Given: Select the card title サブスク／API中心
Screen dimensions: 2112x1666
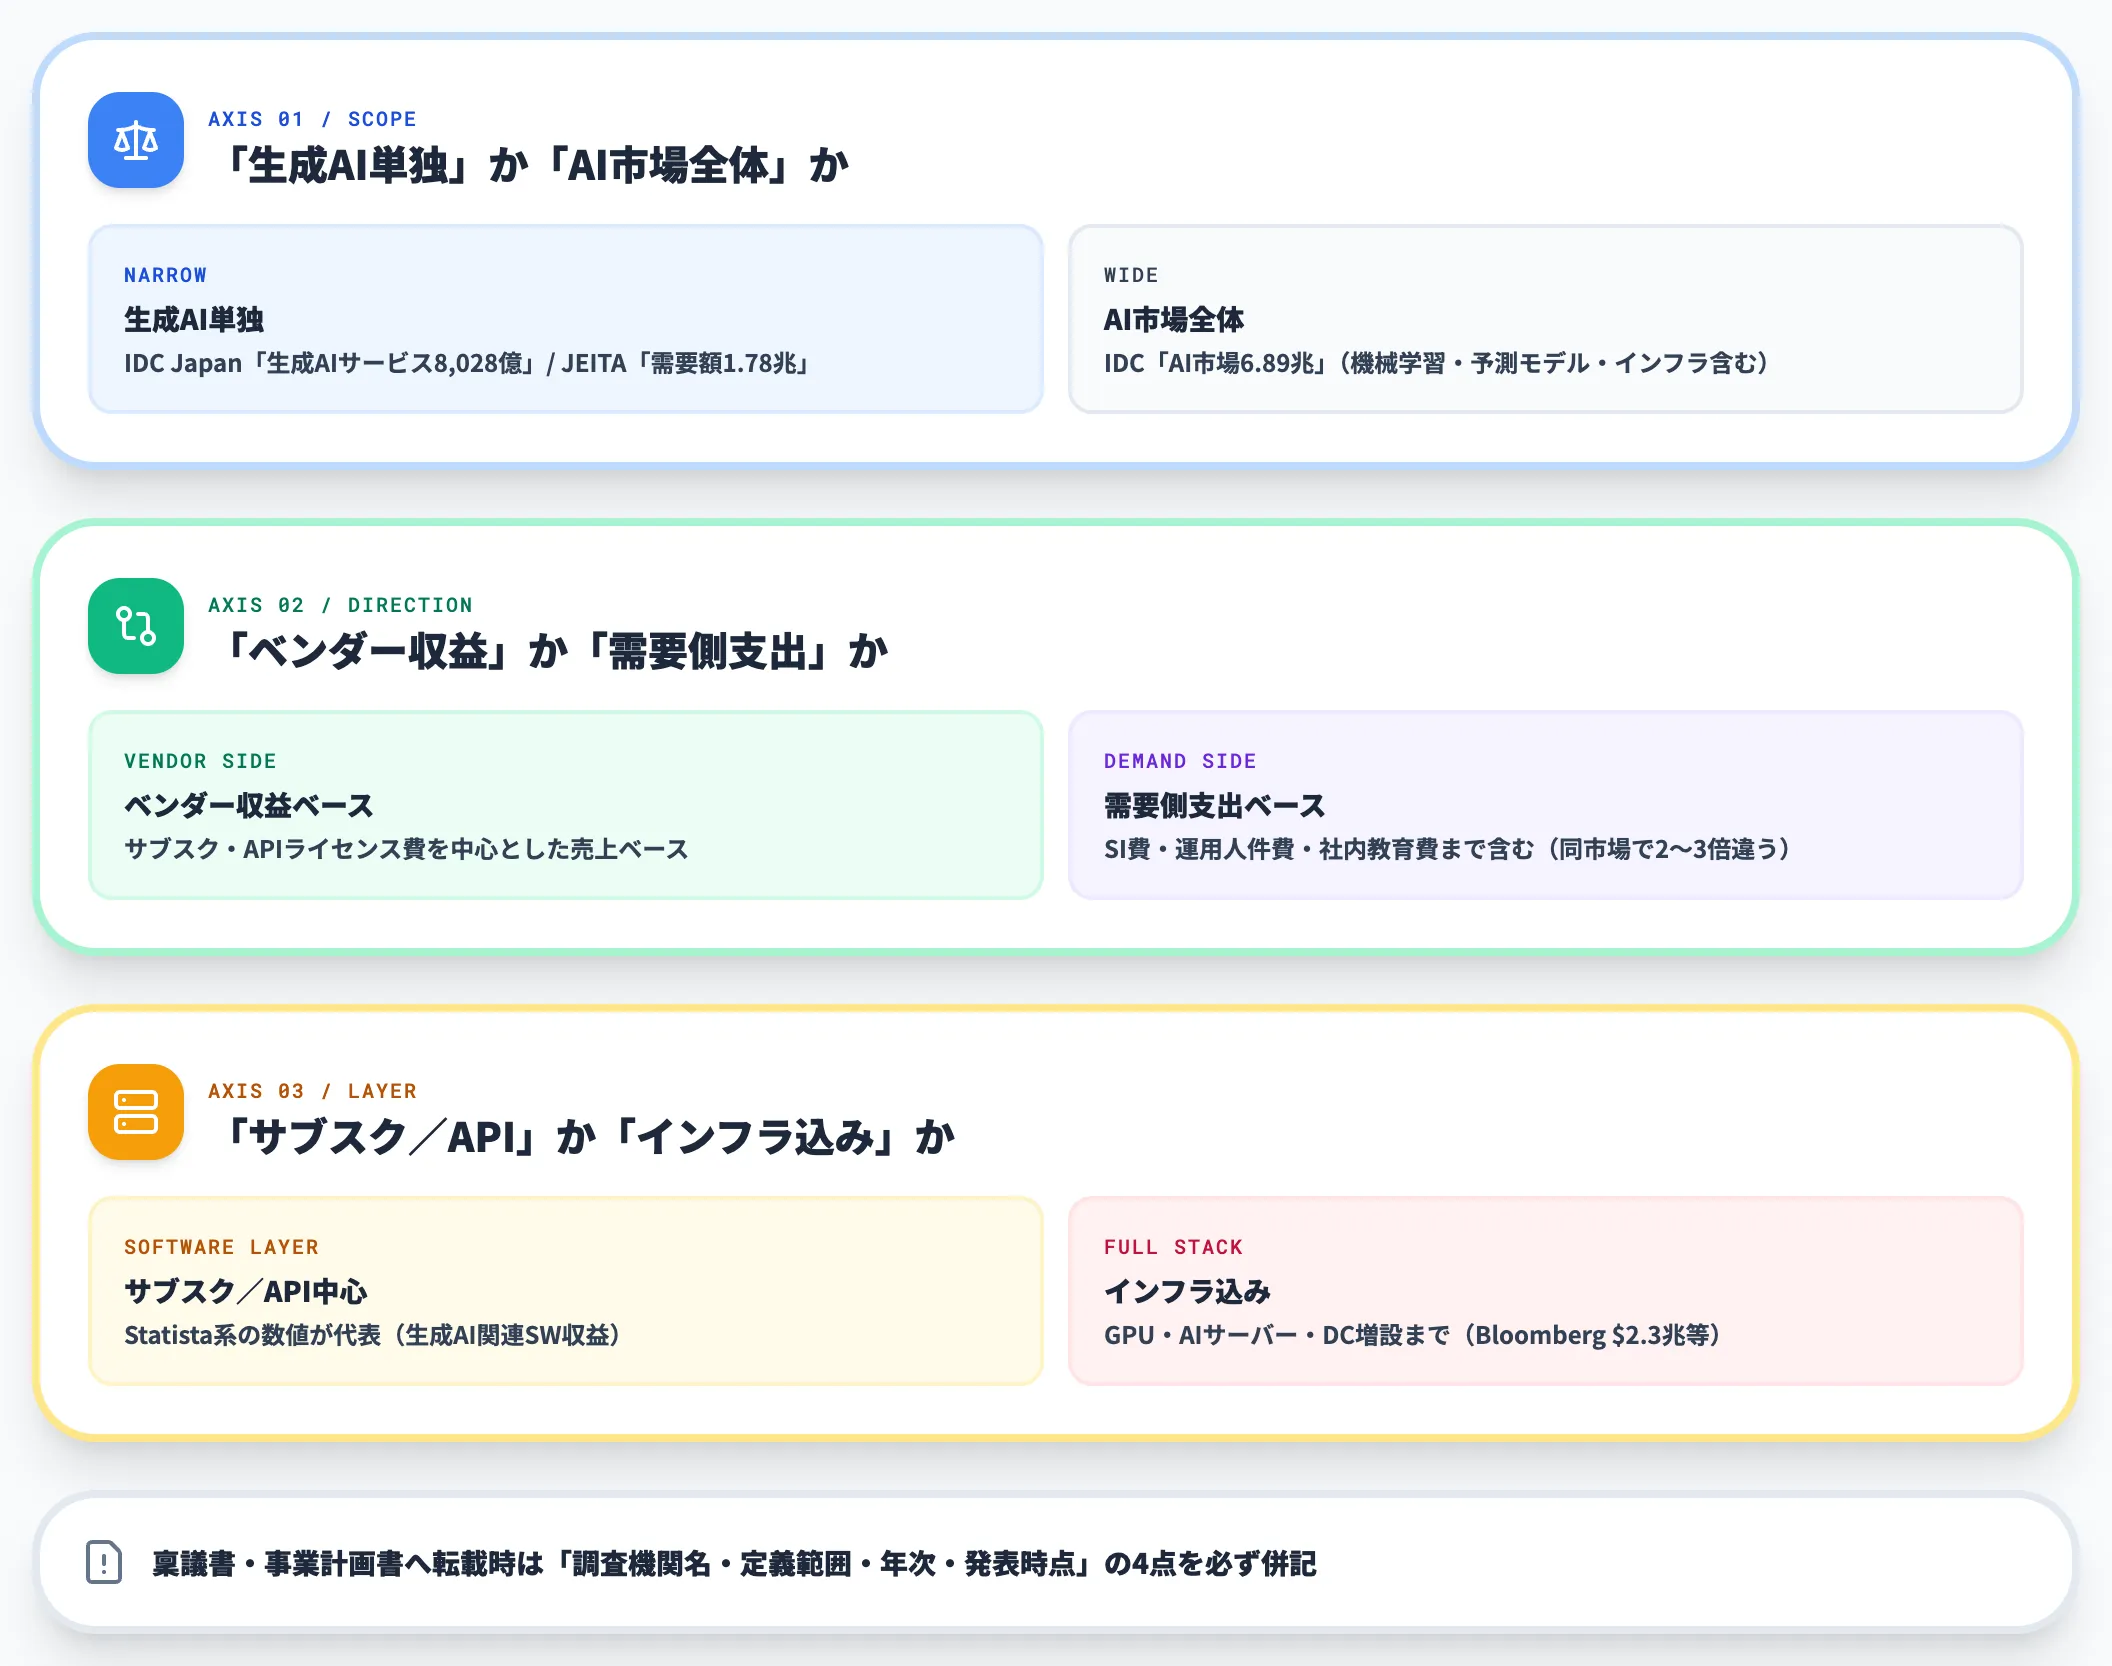Looking at the screenshot, I should [246, 1292].
